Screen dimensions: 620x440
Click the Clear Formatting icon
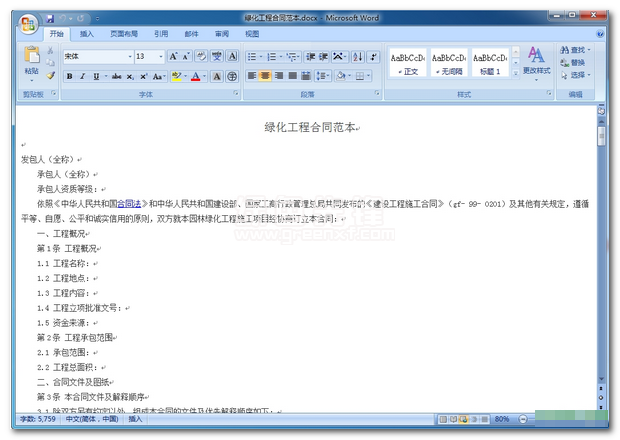coord(201,57)
